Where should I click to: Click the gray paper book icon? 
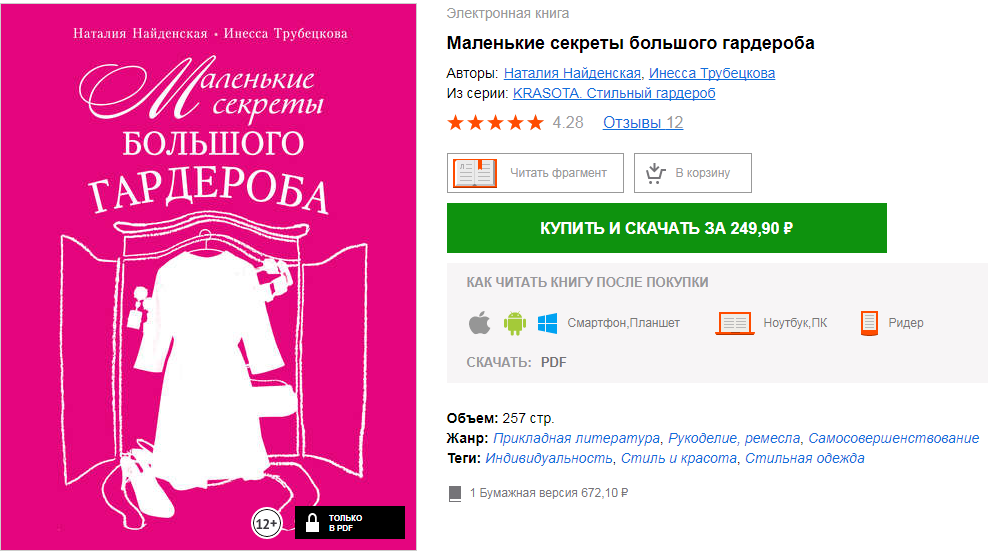pos(455,494)
